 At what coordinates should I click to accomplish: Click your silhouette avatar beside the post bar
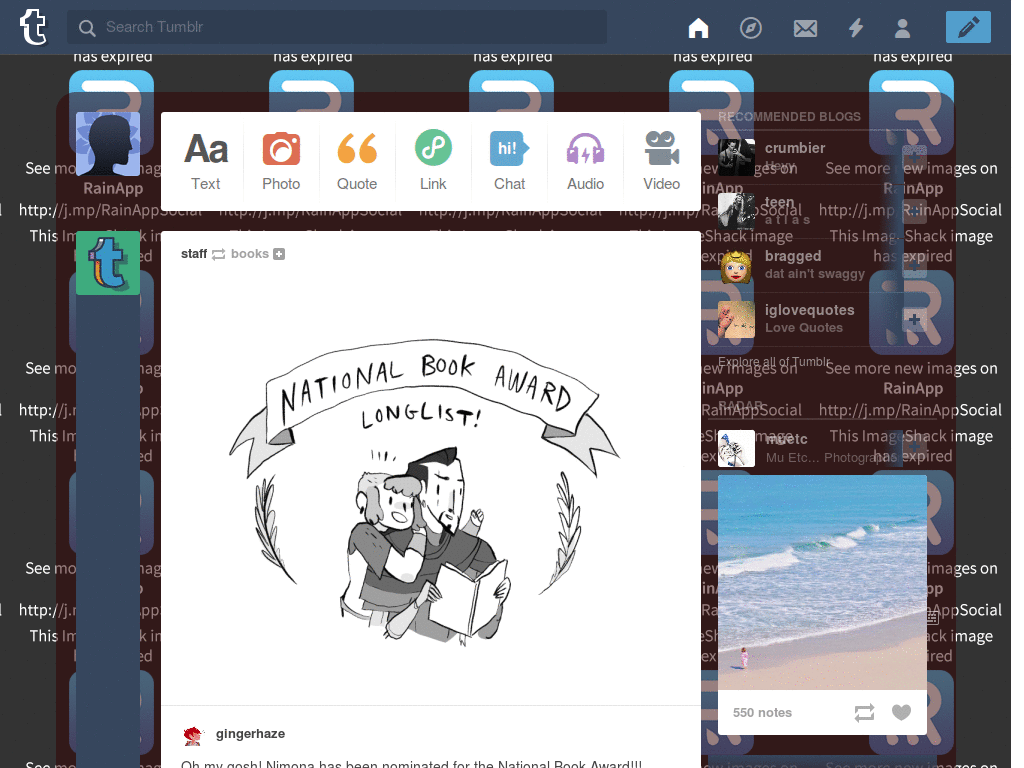pos(108,144)
